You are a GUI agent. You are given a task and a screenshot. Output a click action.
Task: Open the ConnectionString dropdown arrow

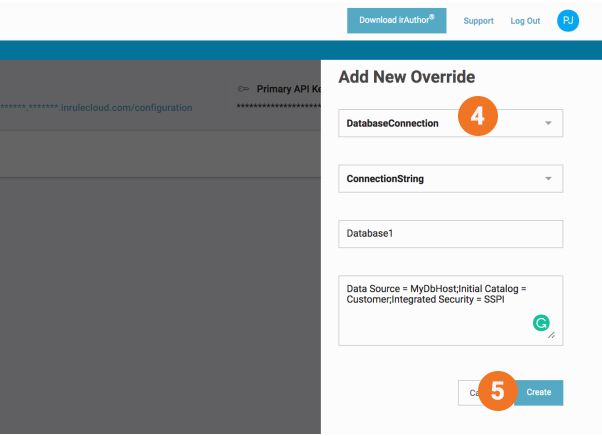pyautogui.click(x=548, y=179)
